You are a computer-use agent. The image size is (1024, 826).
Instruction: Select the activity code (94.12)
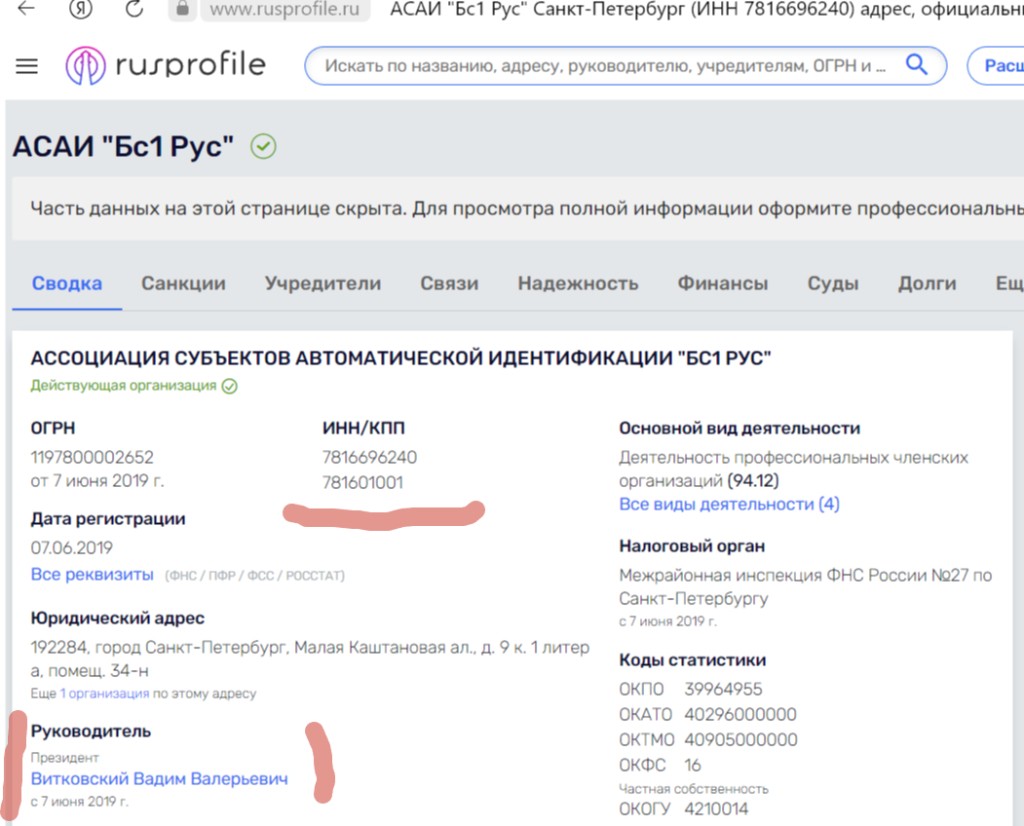(x=753, y=481)
